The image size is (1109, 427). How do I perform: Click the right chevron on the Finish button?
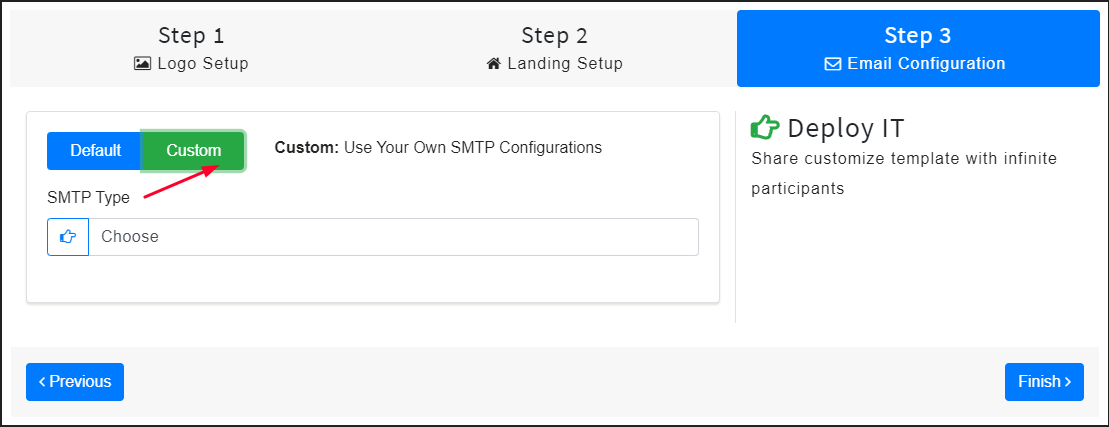1068,382
